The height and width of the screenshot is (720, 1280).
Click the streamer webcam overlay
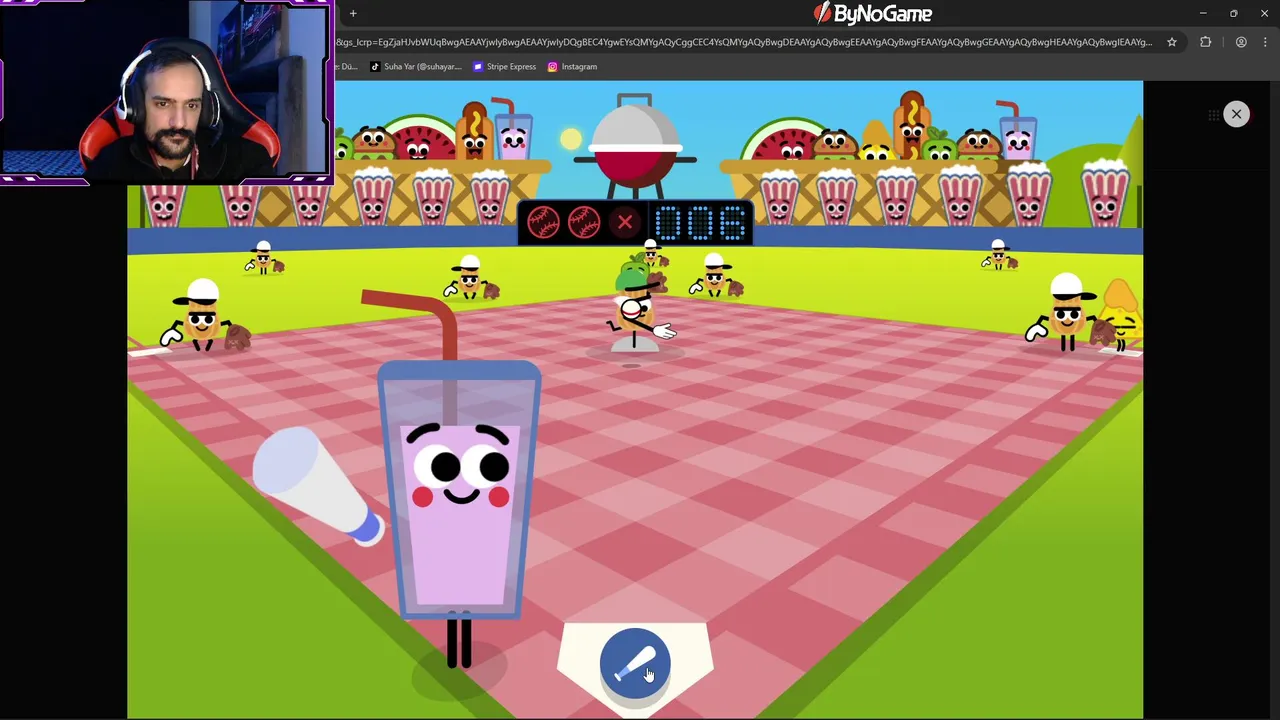(x=166, y=92)
